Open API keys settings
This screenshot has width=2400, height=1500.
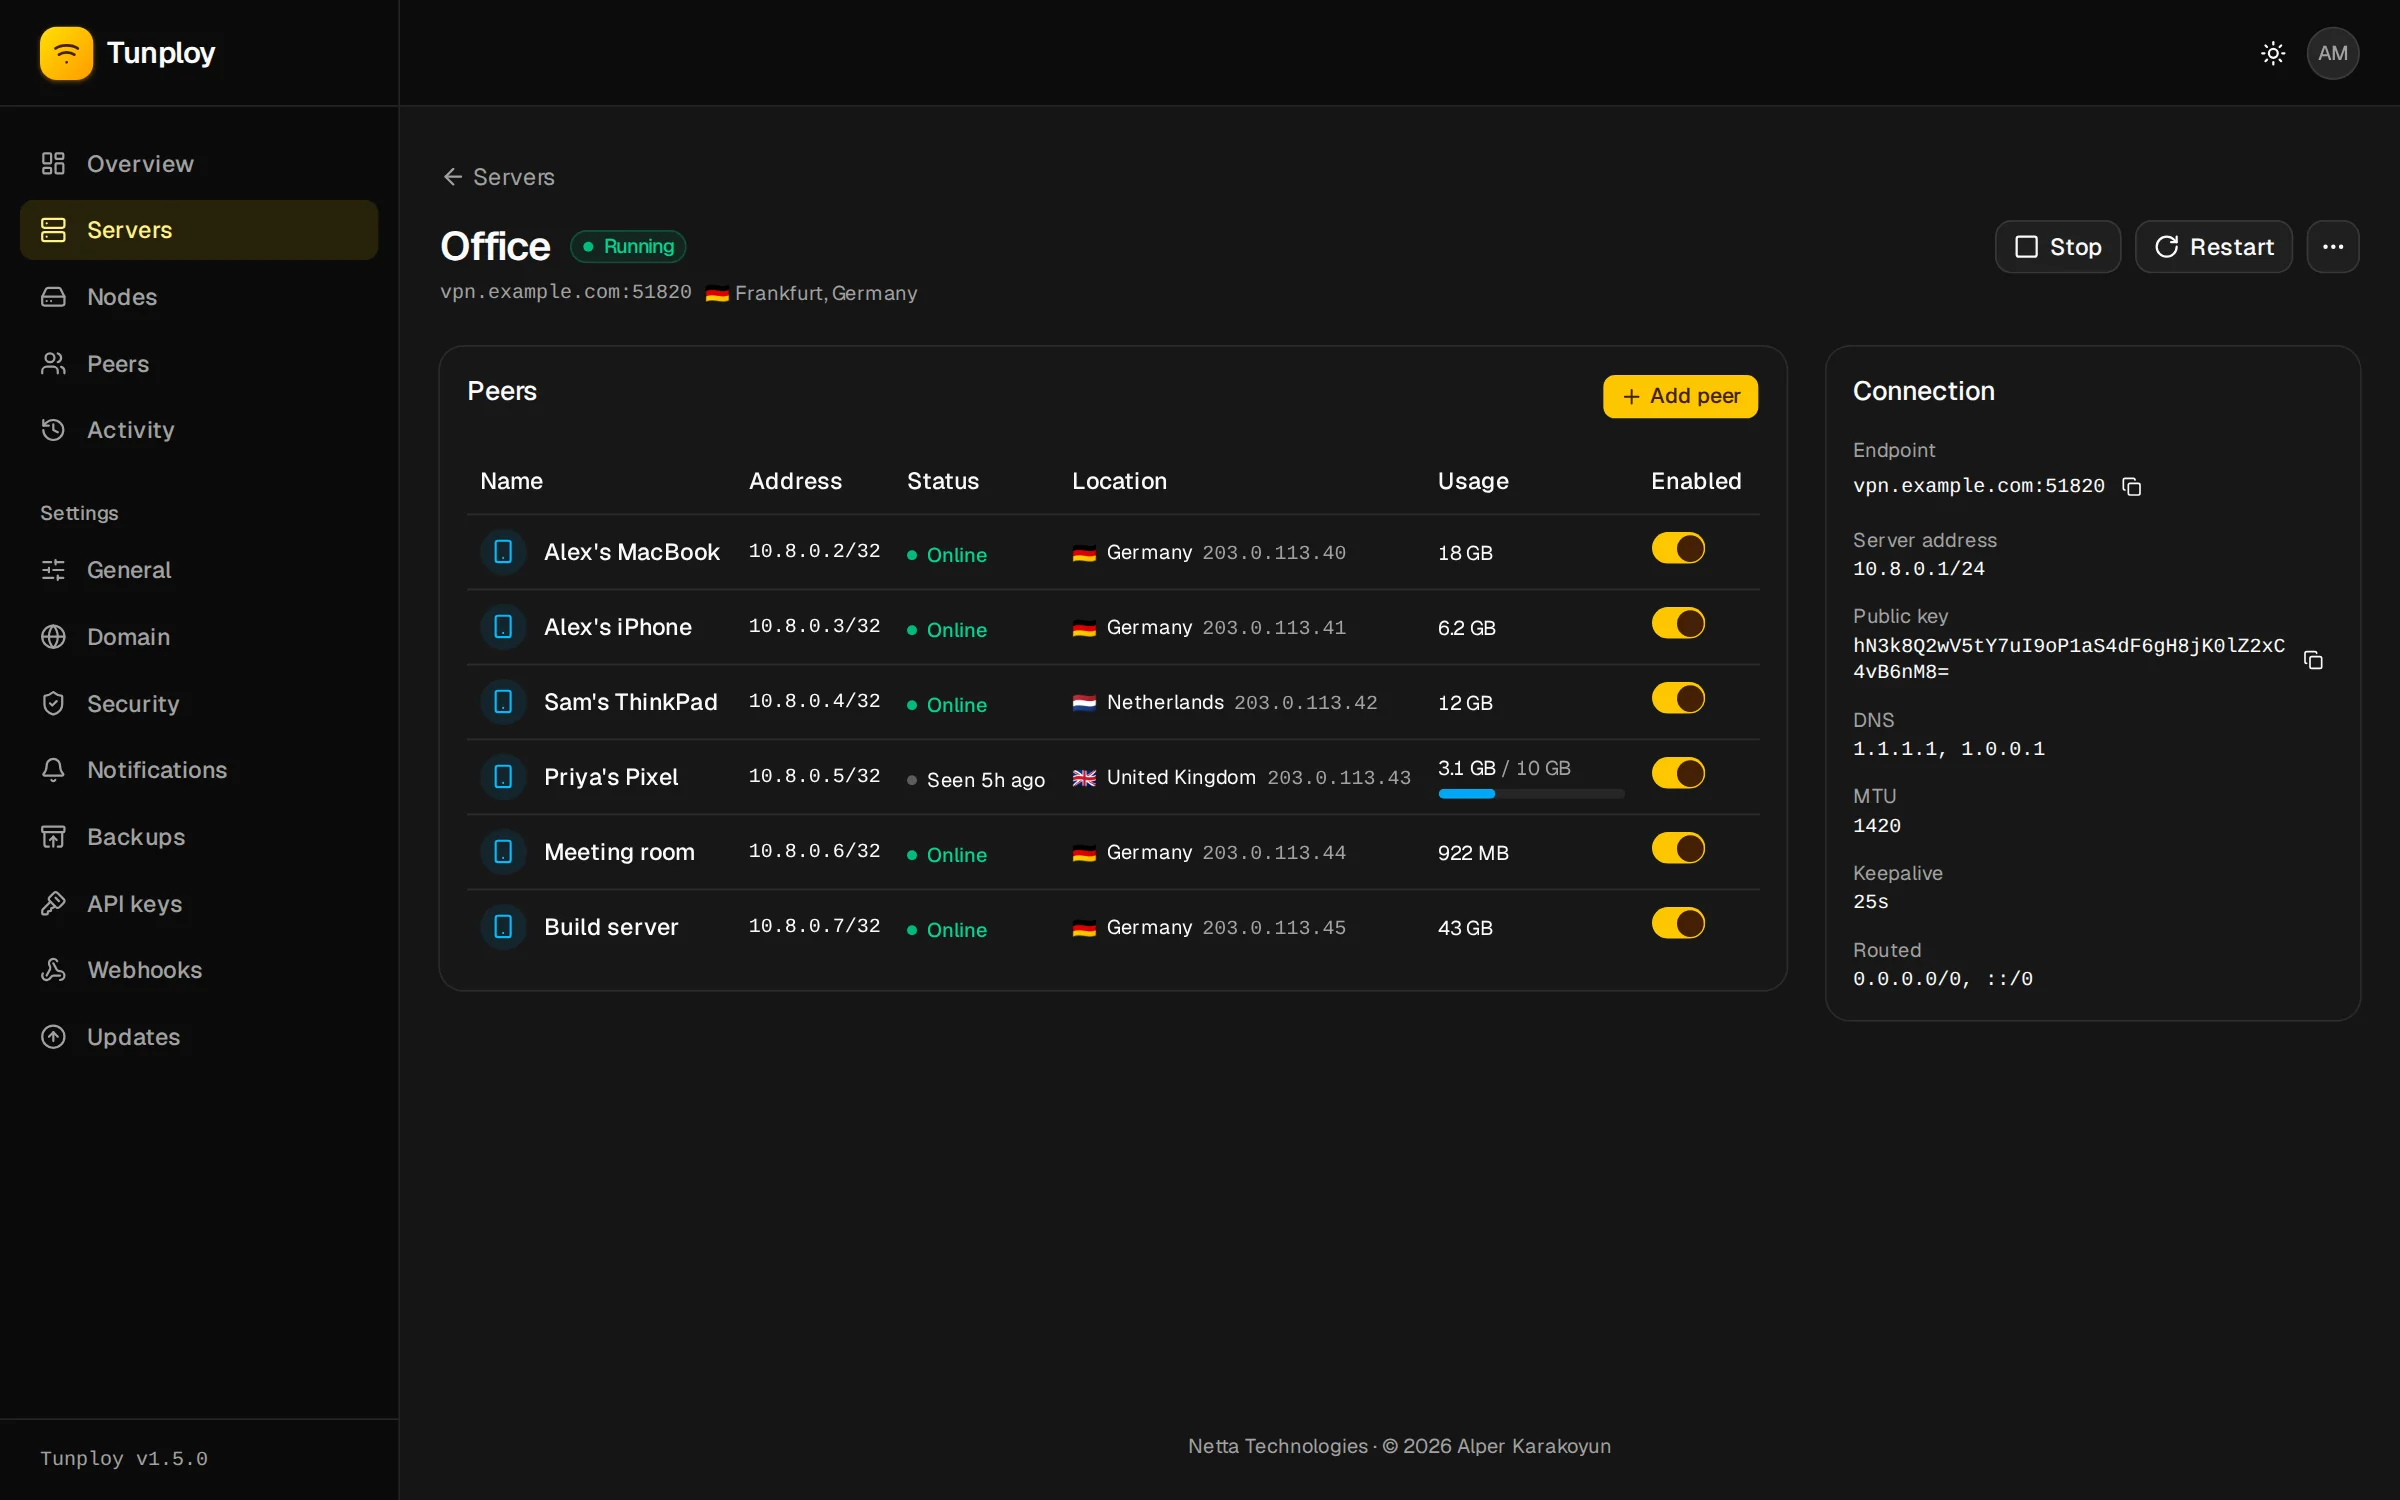coord(199,904)
